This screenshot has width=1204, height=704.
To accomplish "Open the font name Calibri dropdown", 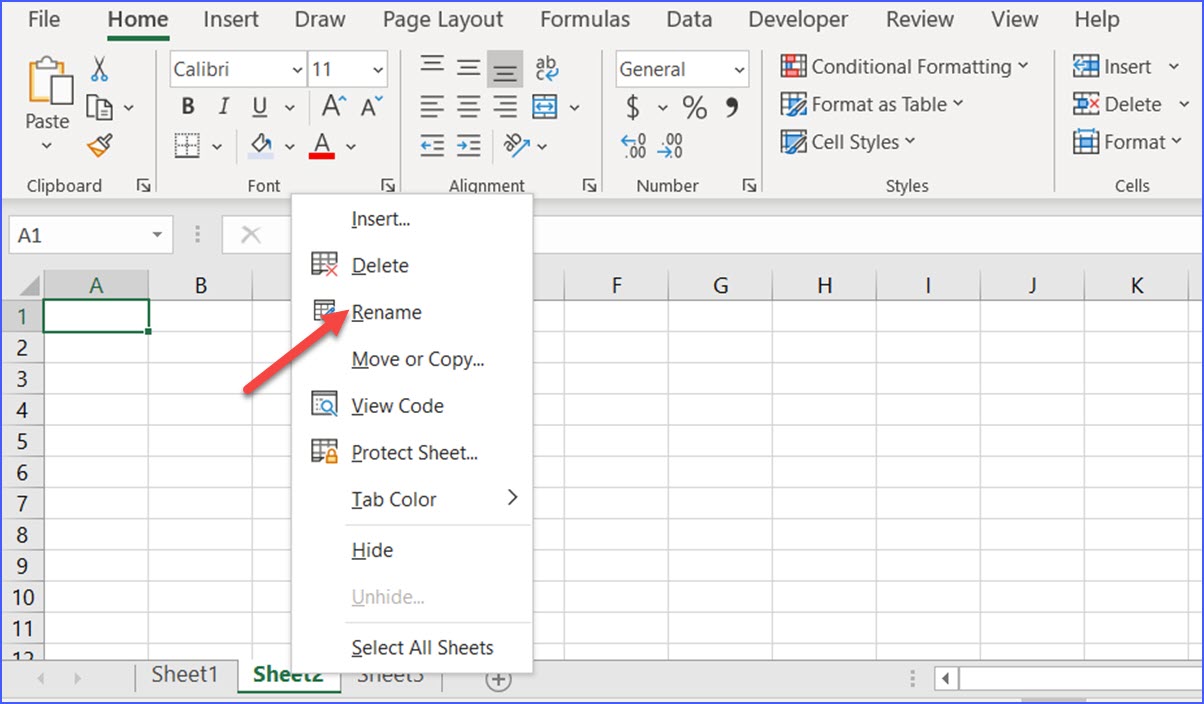I will pos(297,70).
